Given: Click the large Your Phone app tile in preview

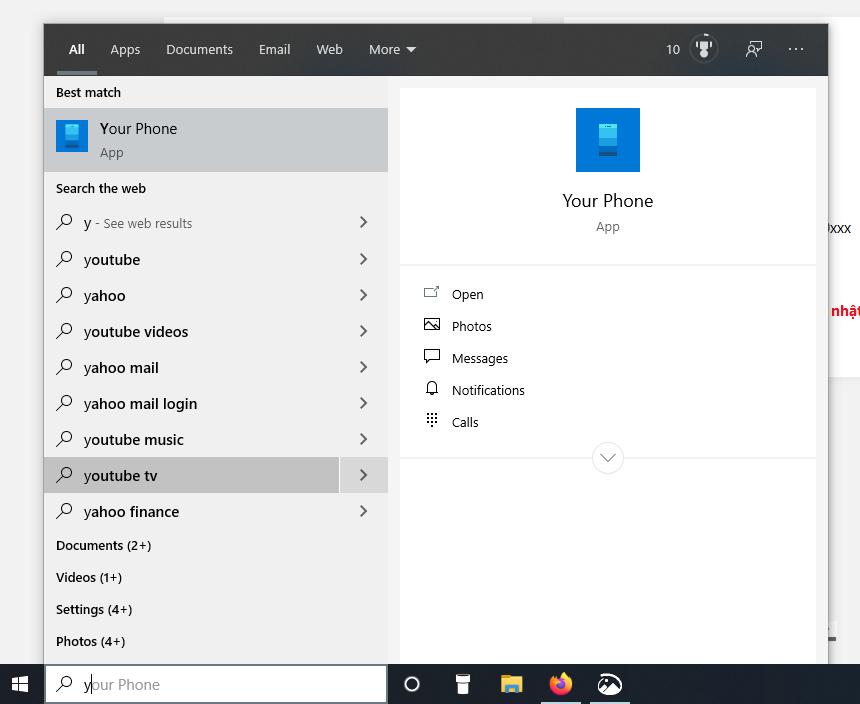Looking at the screenshot, I should [608, 140].
